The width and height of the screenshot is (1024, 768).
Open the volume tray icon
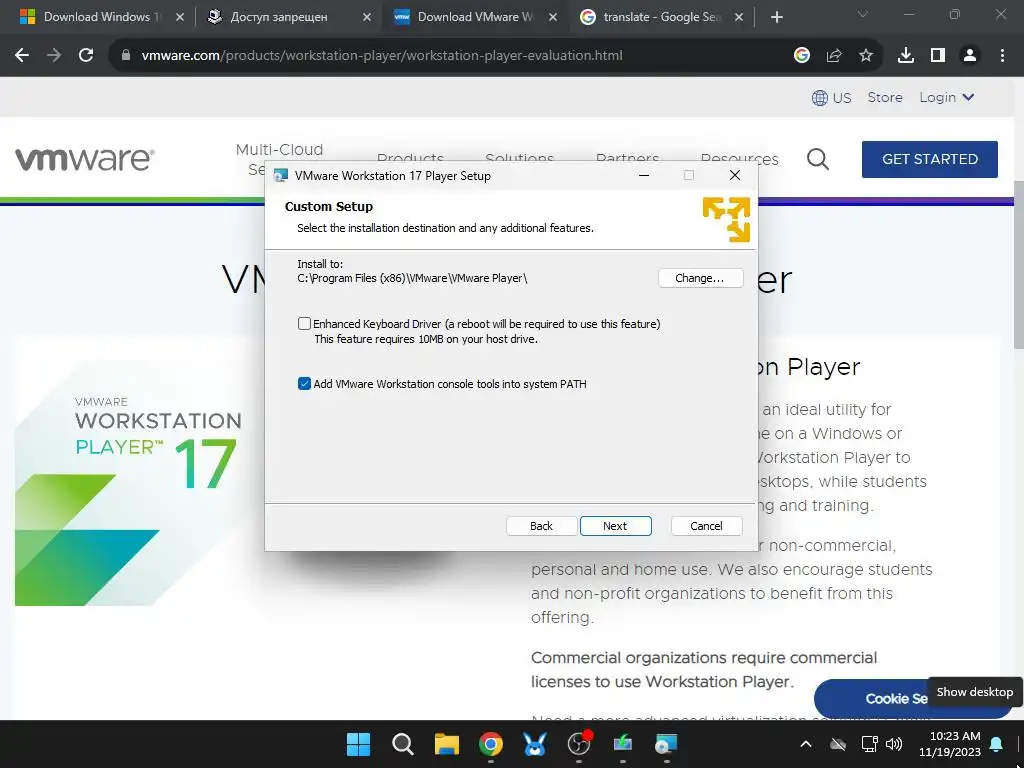(x=894, y=744)
